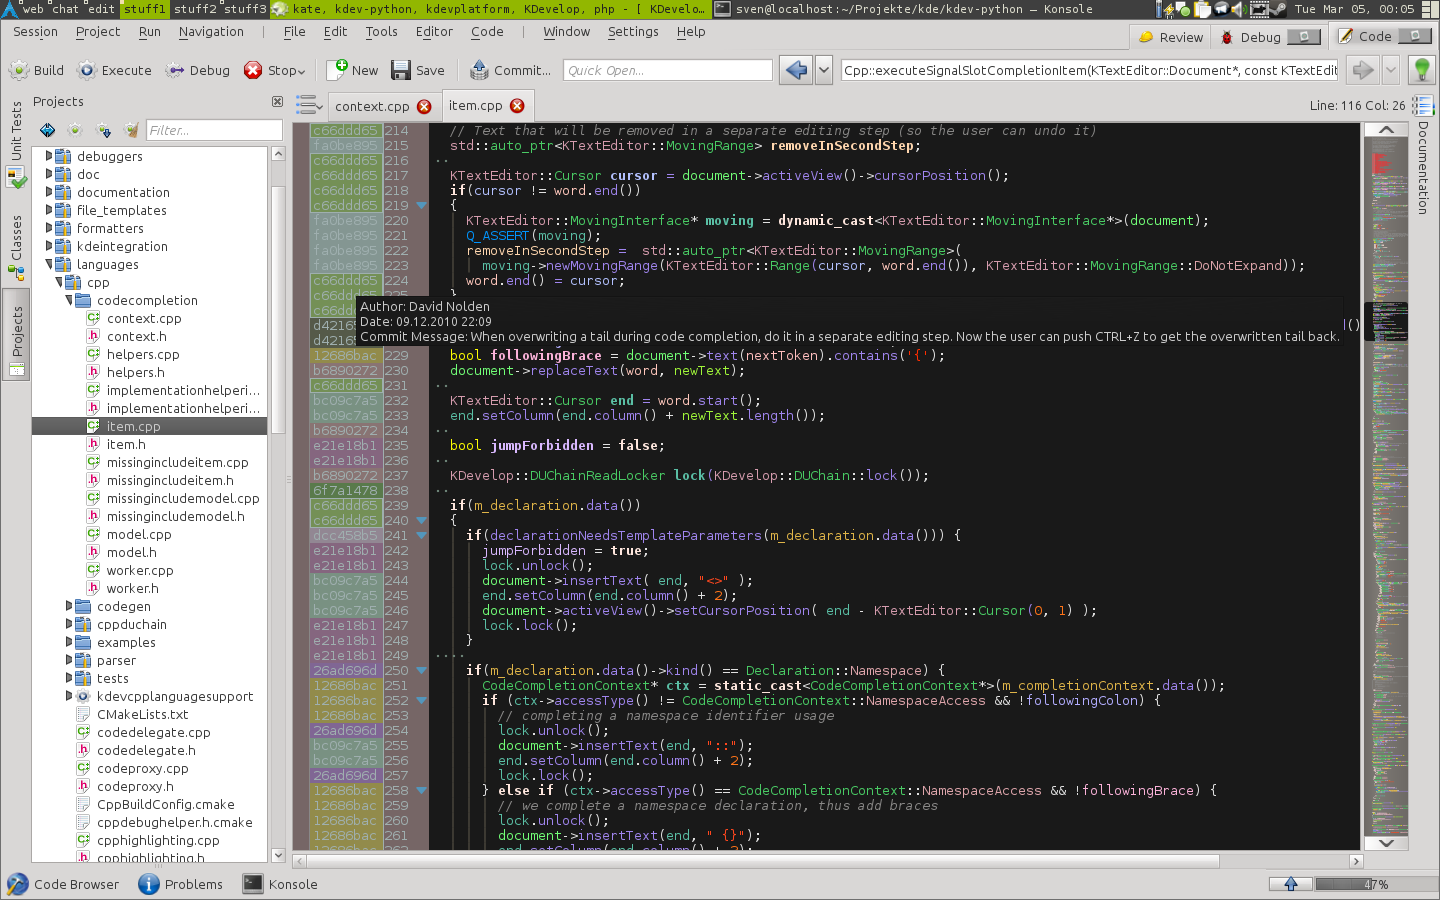Click the blue up-arrow in the status bar
1440x900 pixels.
tap(1290, 884)
